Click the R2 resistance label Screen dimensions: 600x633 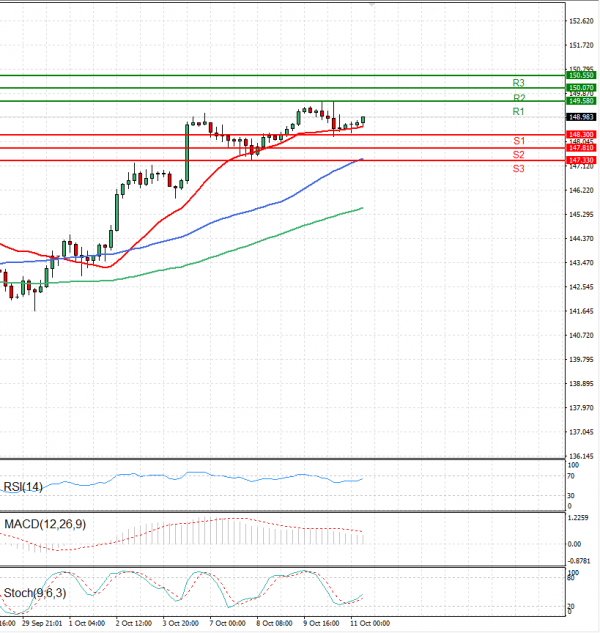[x=519, y=98]
